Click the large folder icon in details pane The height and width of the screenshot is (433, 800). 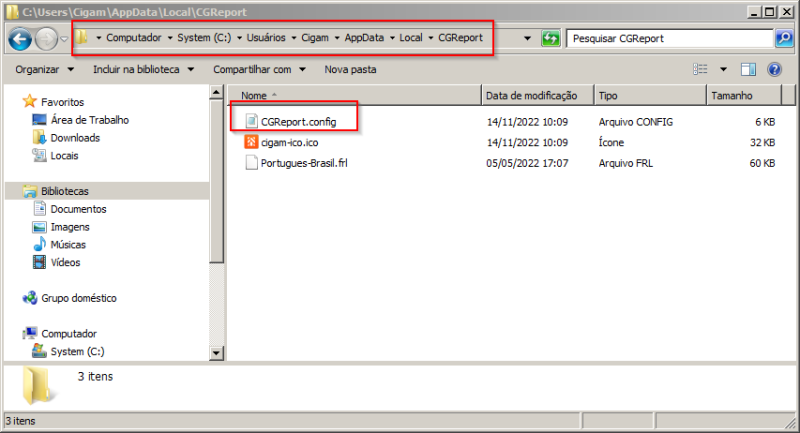point(39,386)
